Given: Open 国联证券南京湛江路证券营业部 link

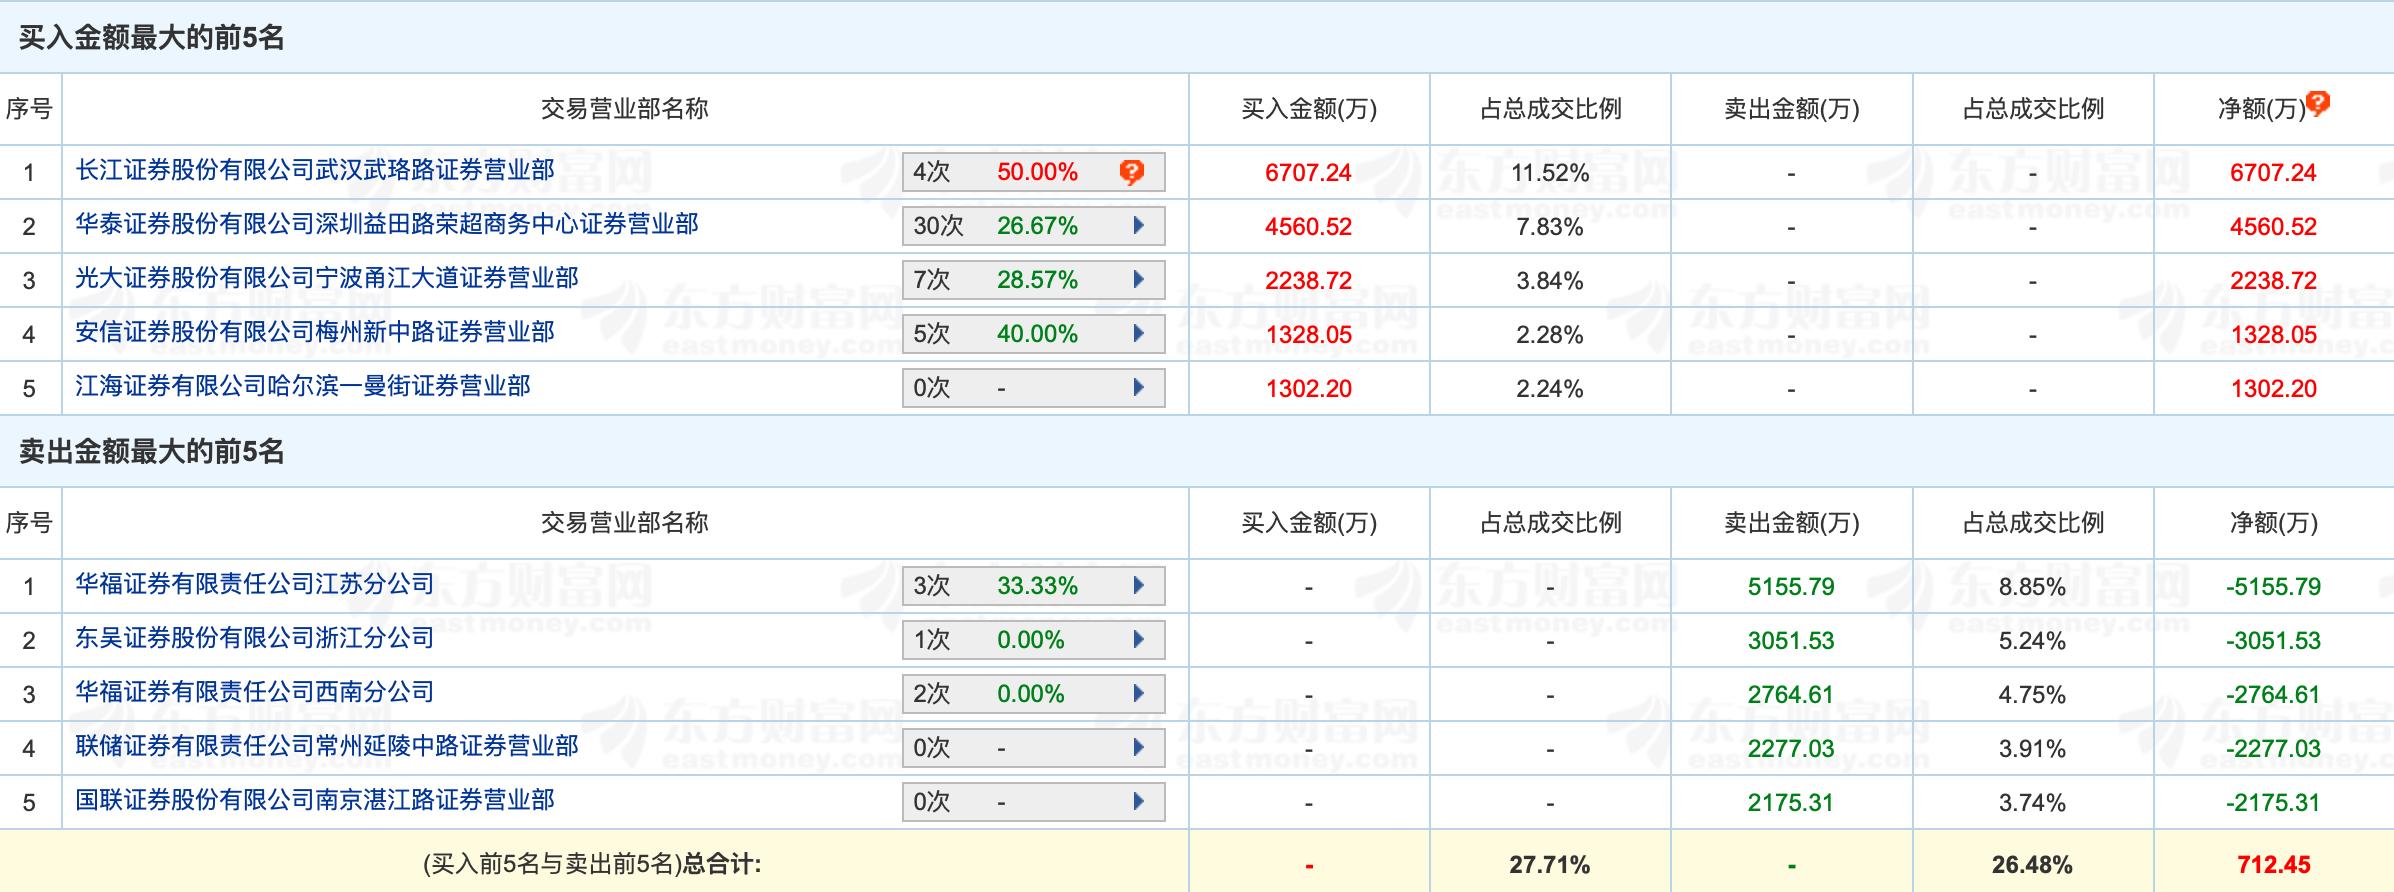Looking at the screenshot, I should click(315, 800).
